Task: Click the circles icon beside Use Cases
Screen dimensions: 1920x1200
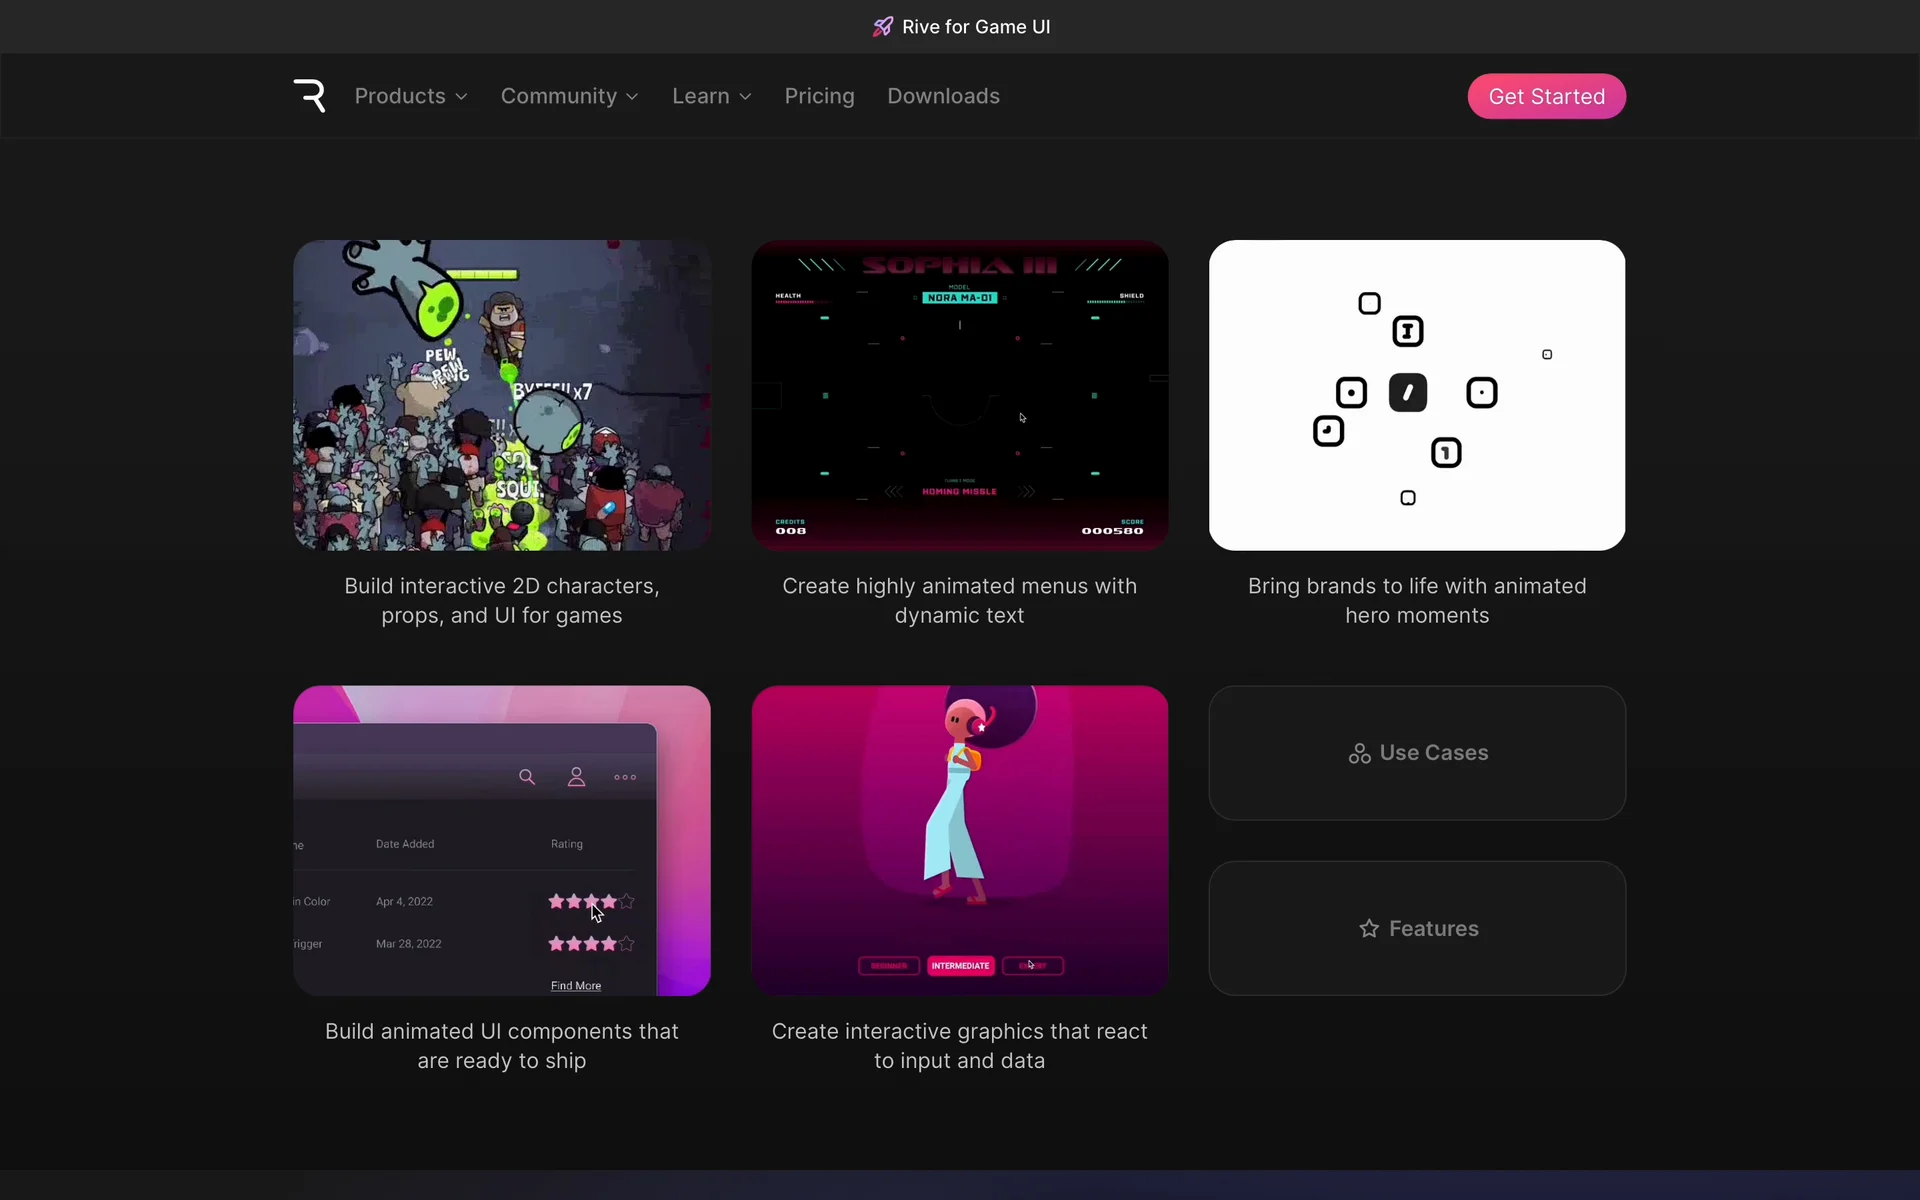Action: 1359,754
